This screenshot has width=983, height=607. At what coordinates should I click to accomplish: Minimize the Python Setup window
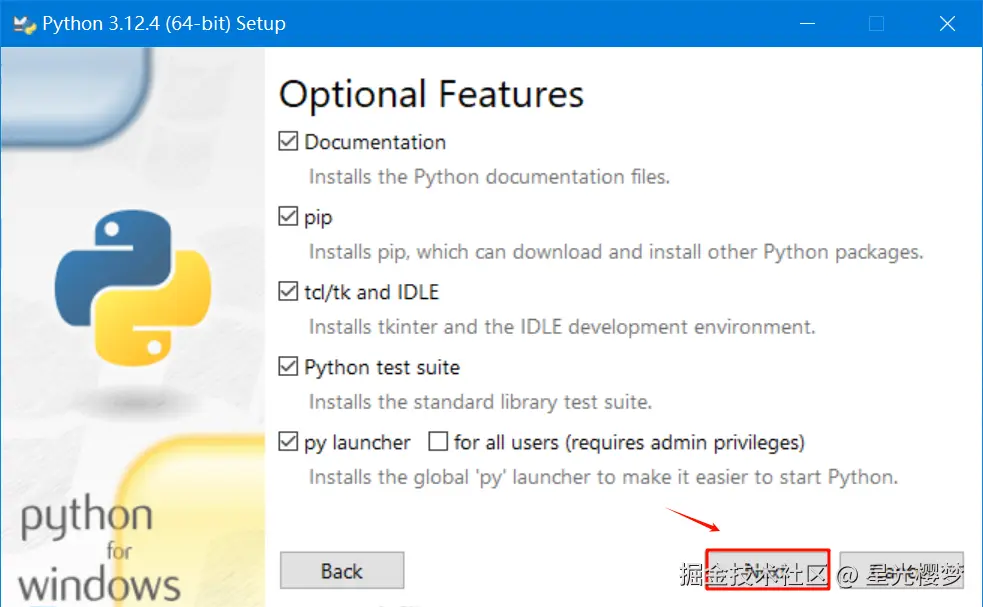tap(810, 24)
